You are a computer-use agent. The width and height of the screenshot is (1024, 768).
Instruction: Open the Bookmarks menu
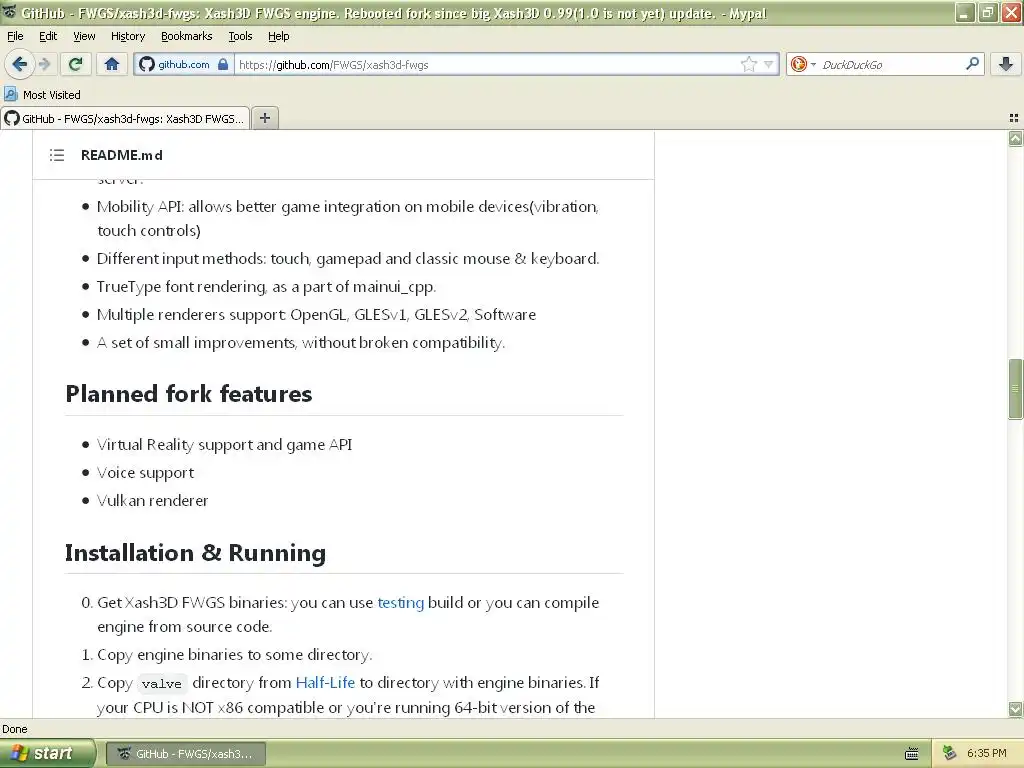click(x=186, y=36)
